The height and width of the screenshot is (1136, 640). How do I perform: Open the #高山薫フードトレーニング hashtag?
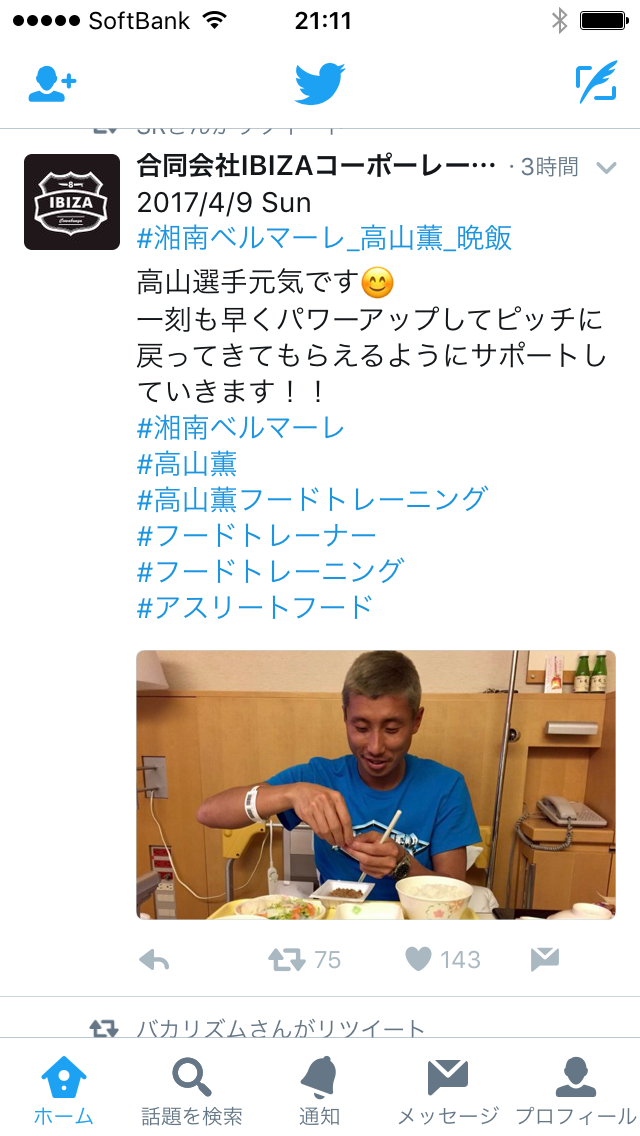[x=312, y=499]
